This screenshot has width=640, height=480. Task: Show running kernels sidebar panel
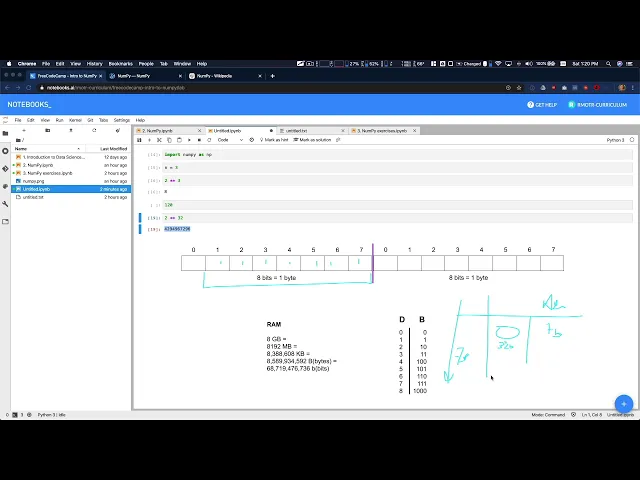[5, 151]
